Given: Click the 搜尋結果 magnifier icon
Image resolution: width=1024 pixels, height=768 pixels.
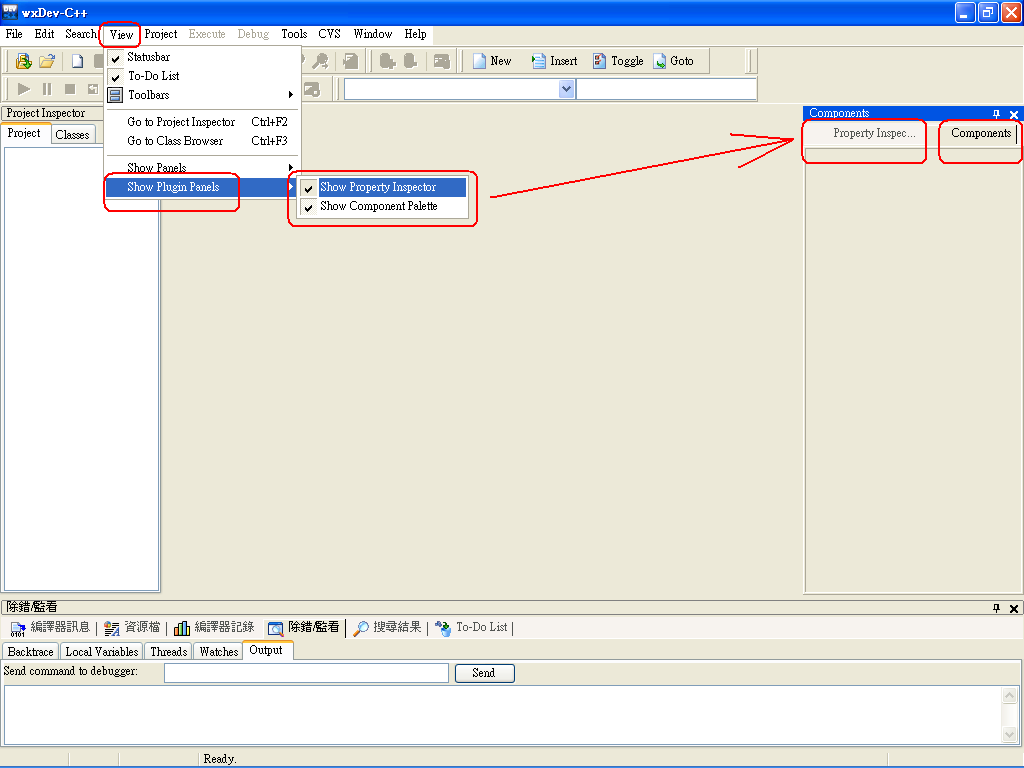Looking at the screenshot, I should click(x=360, y=628).
